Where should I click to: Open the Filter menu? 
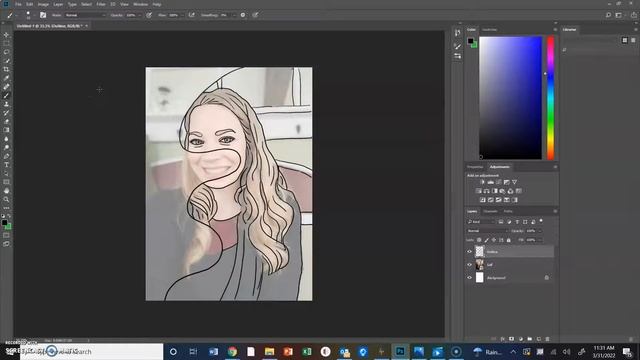point(101,4)
